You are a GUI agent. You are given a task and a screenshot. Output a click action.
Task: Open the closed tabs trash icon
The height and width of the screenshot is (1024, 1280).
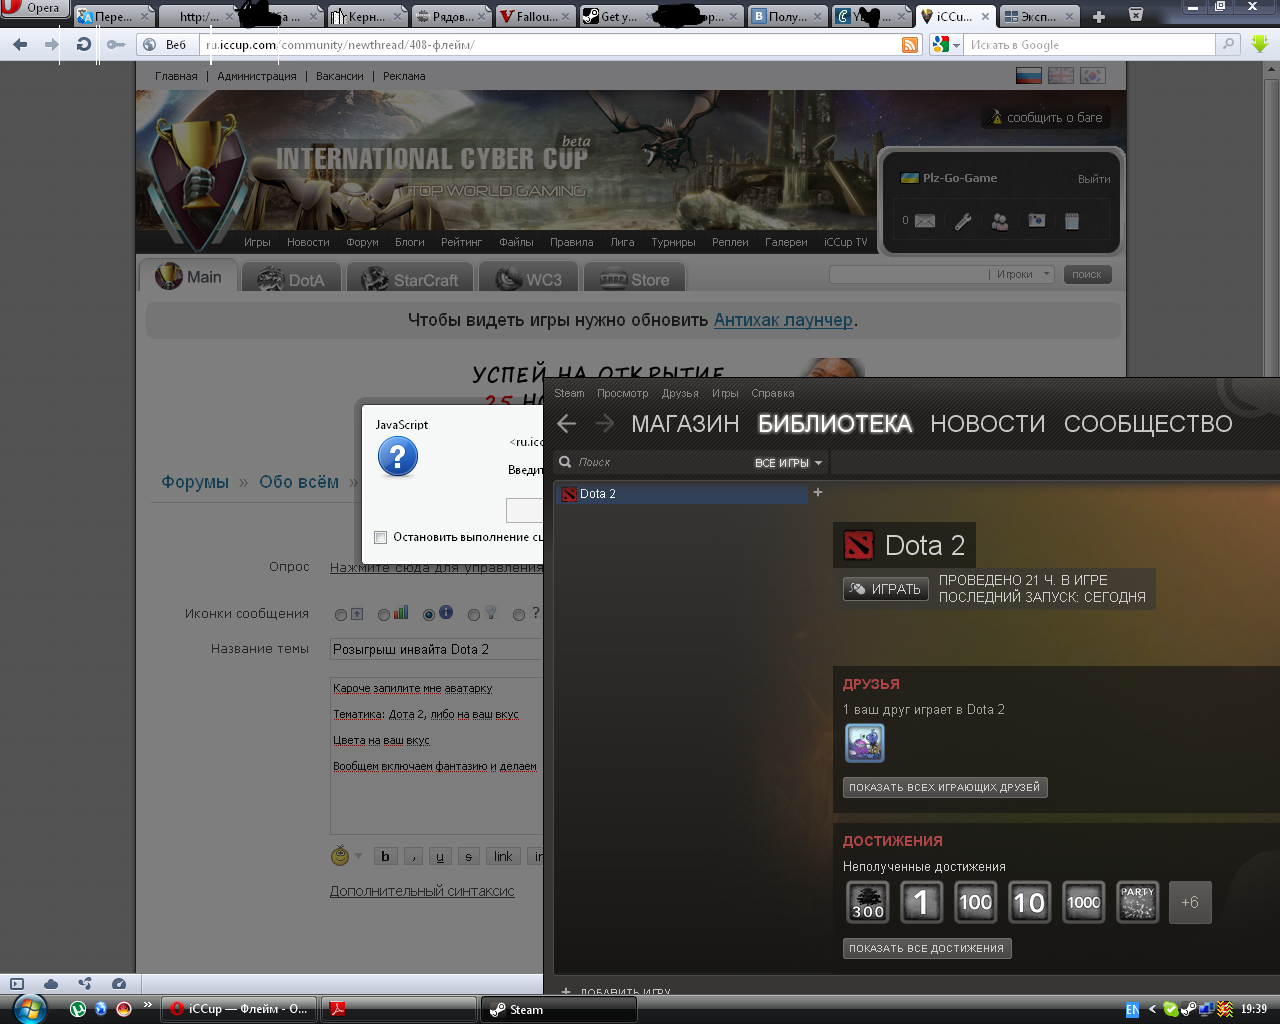tap(1136, 15)
